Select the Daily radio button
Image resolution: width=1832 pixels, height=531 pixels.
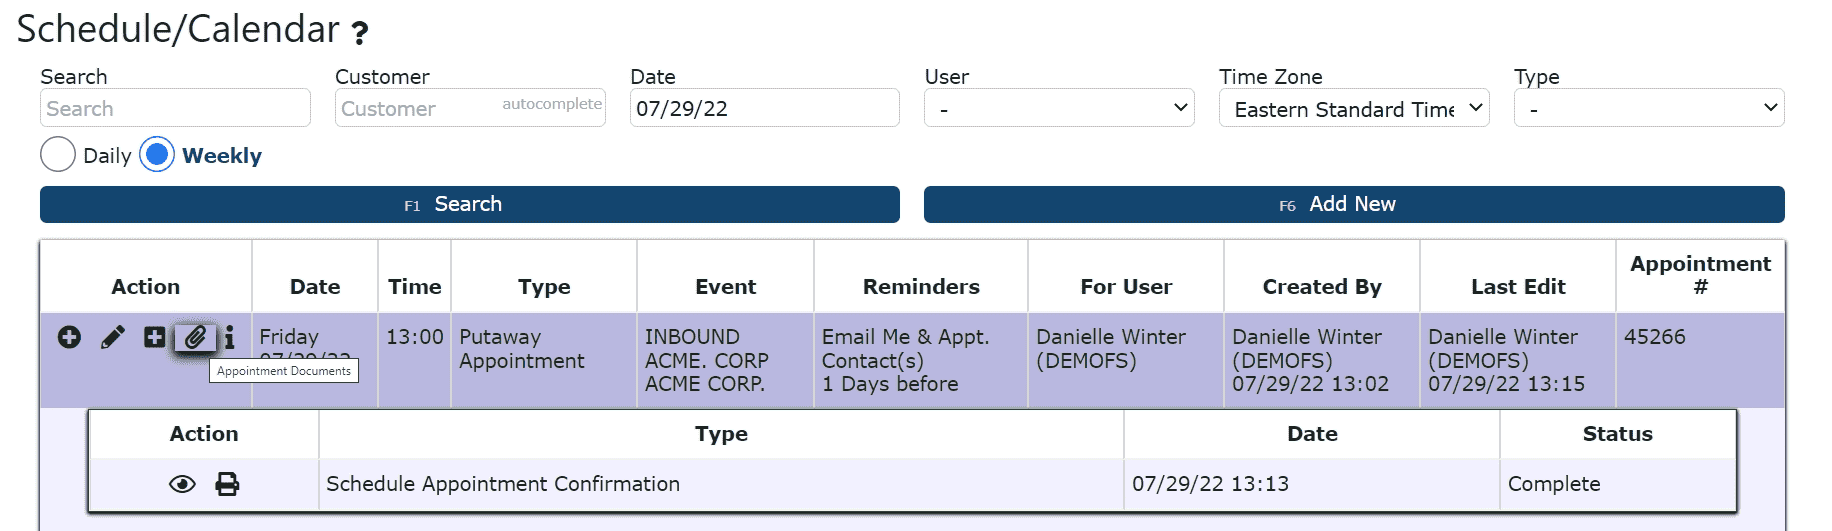pos(58,154)
